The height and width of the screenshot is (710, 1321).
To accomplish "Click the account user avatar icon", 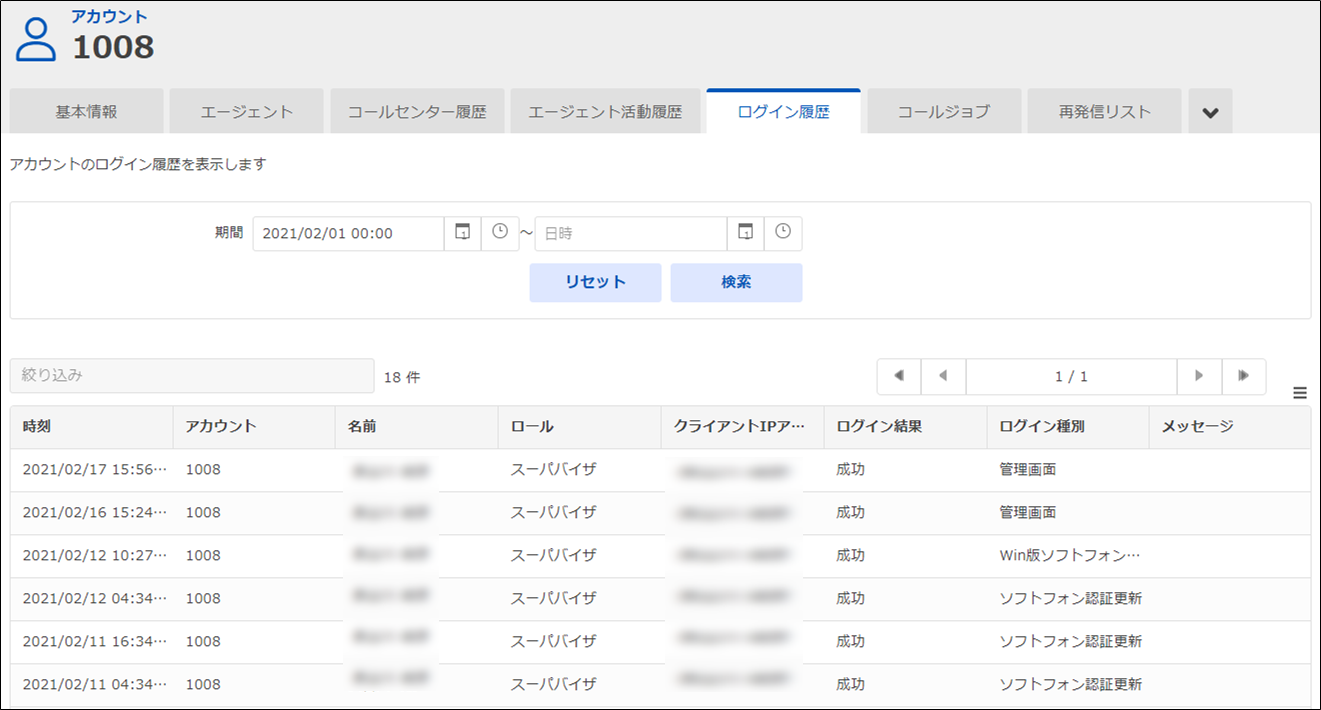I will pos(36,38).
